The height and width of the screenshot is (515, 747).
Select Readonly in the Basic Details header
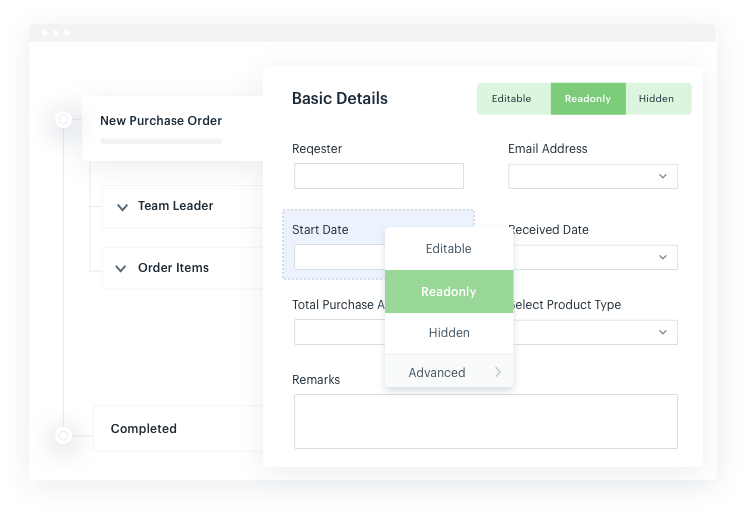pyautogui.click(x=588, y=99)
